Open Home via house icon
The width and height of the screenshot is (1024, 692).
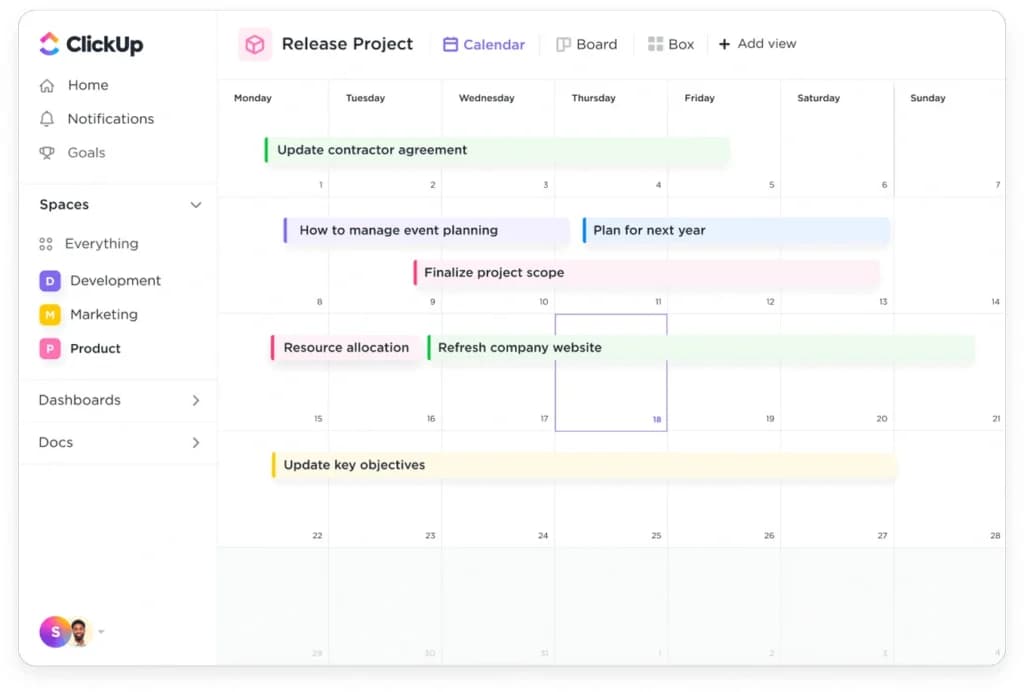pos(47,86)
